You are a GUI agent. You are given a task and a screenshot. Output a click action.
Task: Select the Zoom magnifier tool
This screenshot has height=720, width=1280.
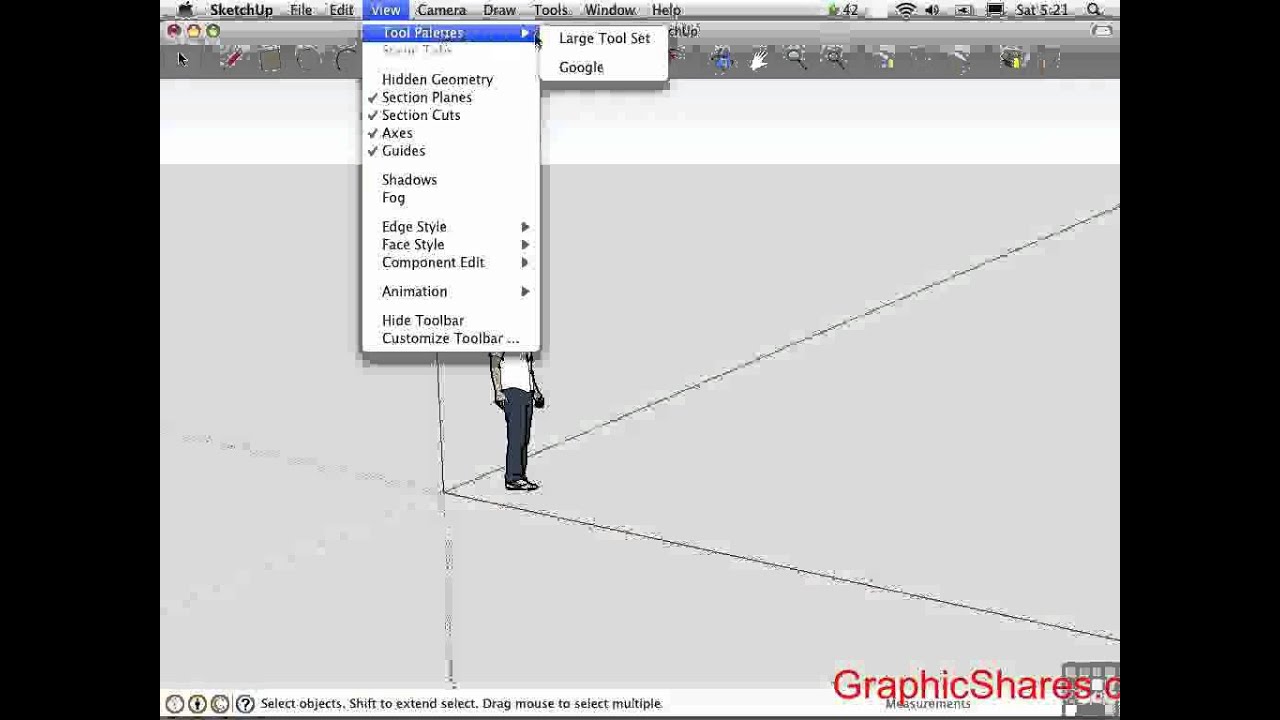tap(796, 59)
